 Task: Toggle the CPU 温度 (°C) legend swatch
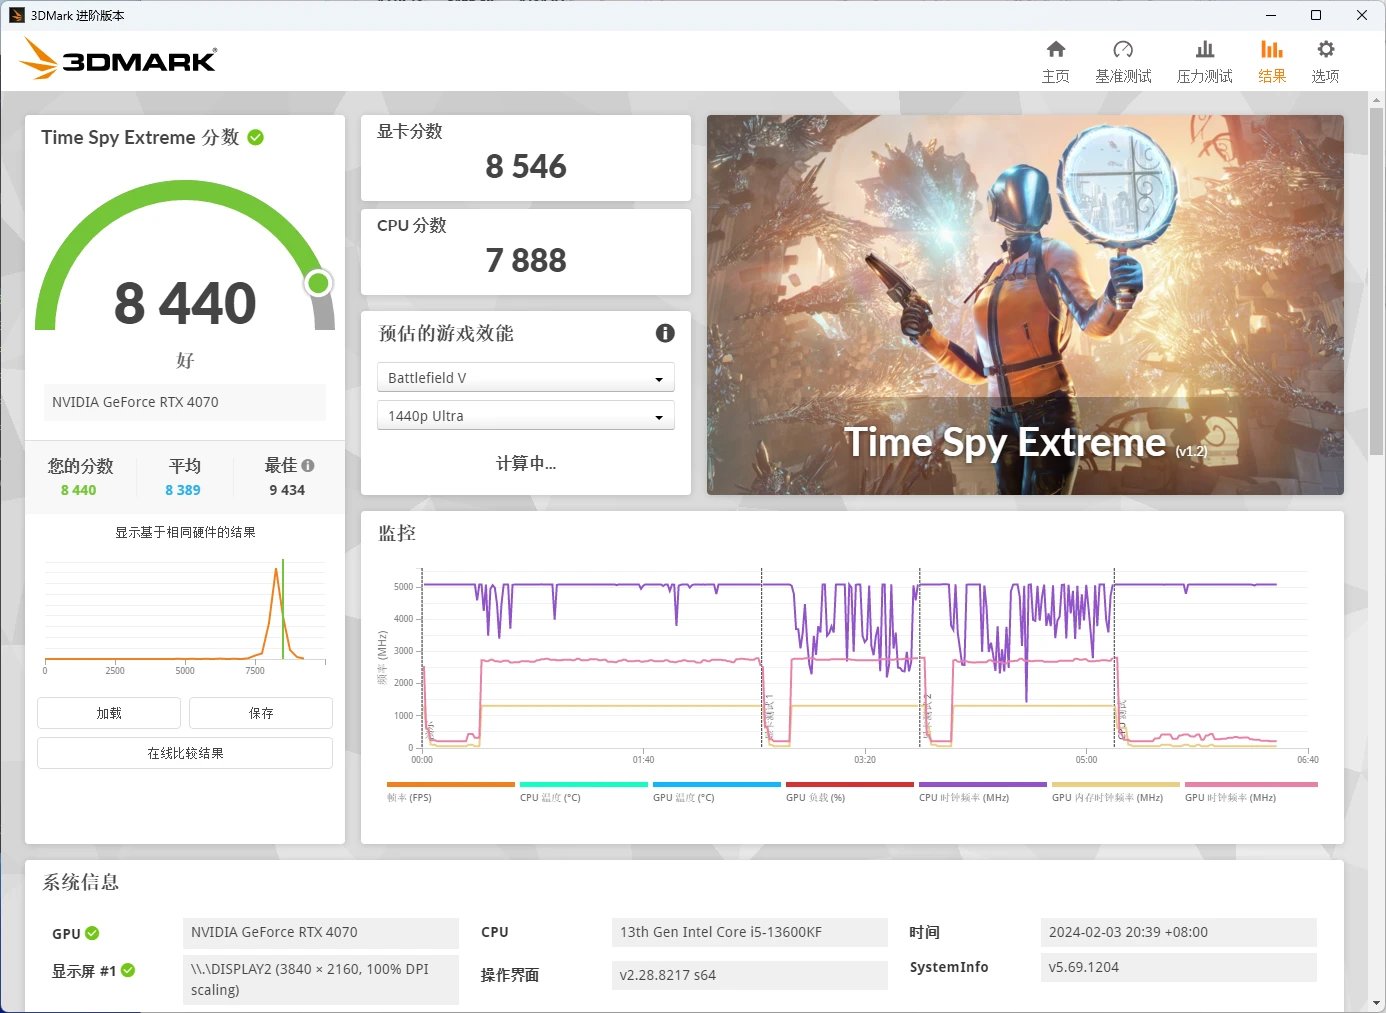(x=584, y=785)
